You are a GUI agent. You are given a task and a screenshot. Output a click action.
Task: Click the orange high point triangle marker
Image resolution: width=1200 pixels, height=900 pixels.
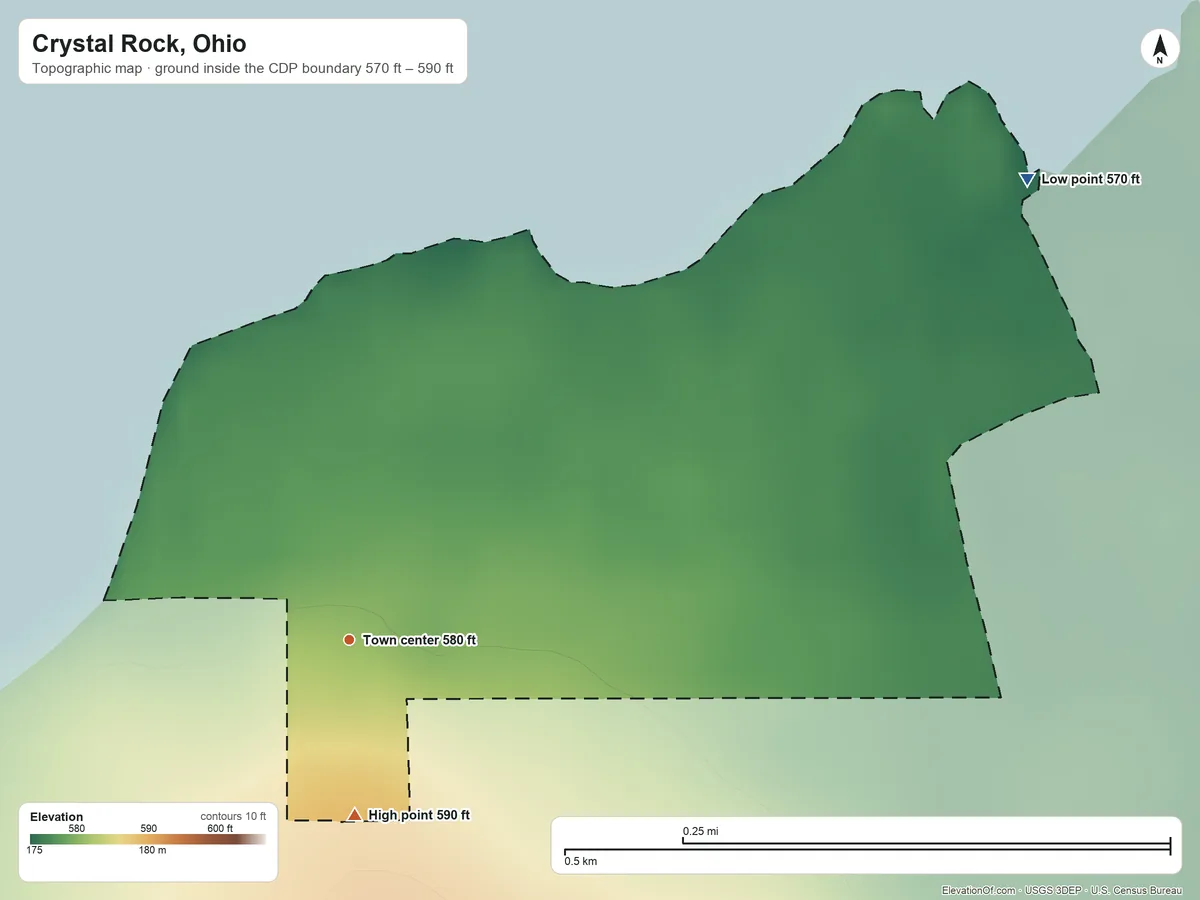pos(354,815)
